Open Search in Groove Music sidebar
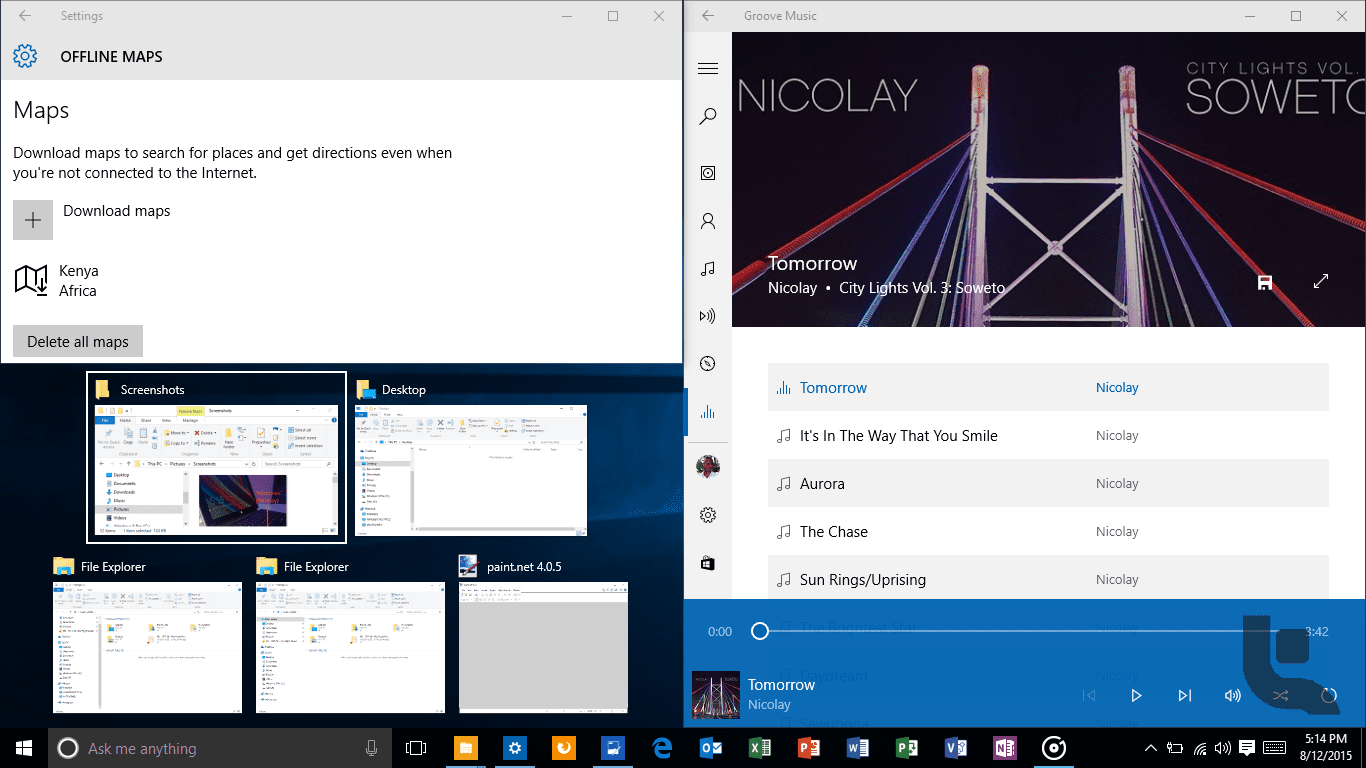The width and height of the screenshot is (1366, 768). click(708, 116)
